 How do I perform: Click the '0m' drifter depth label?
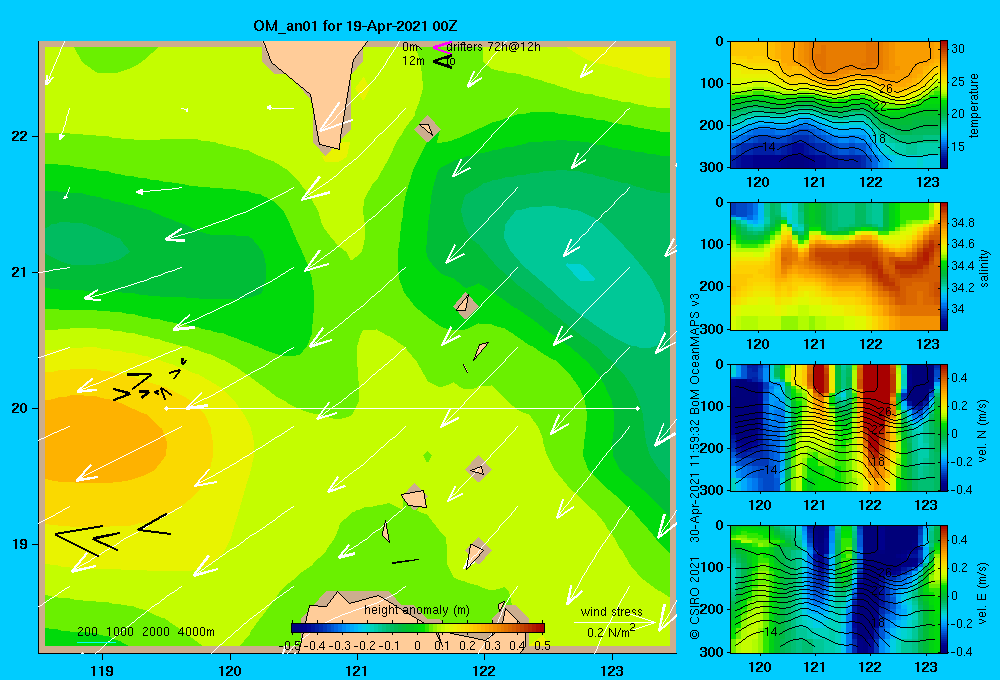411,47
